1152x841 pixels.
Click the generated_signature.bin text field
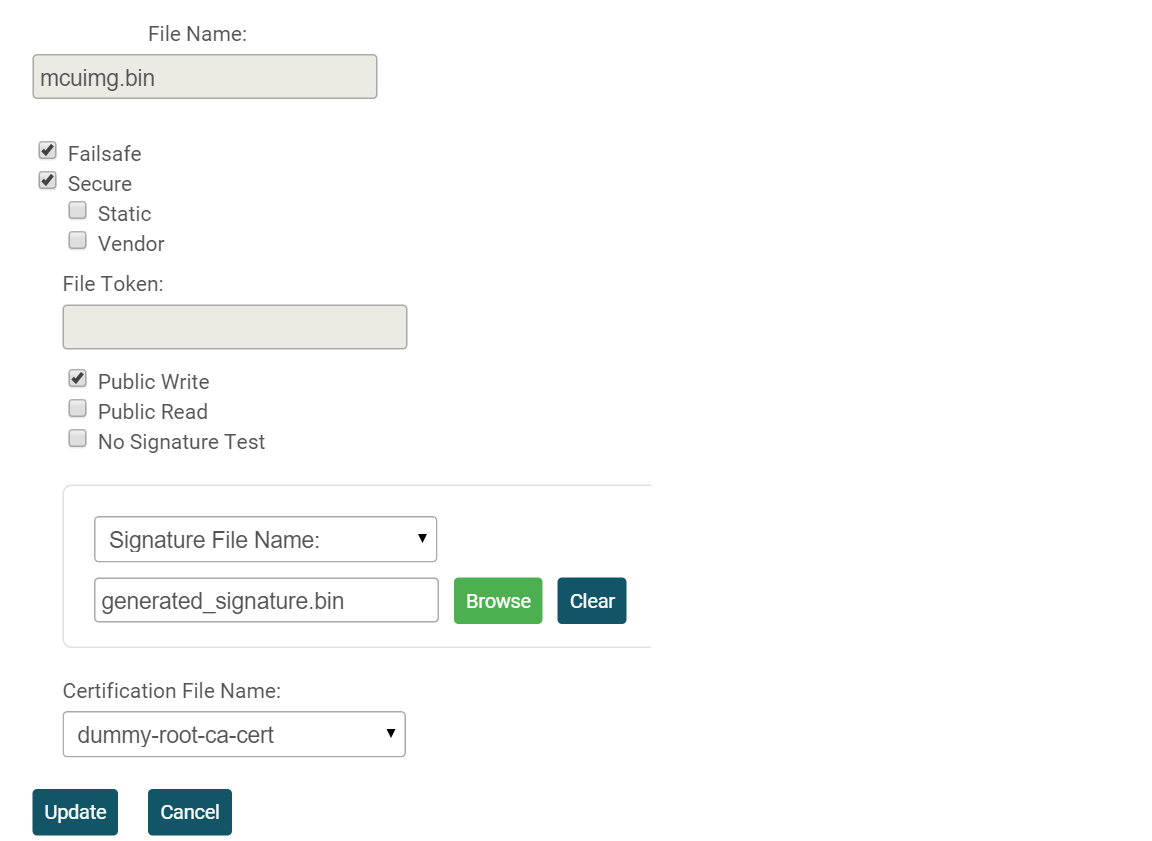coord(266,601)
